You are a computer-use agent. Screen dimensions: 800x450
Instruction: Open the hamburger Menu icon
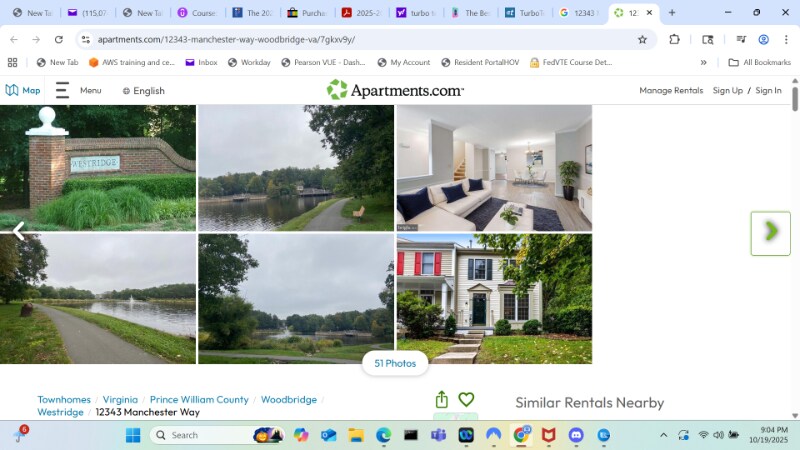click(62, 90)
